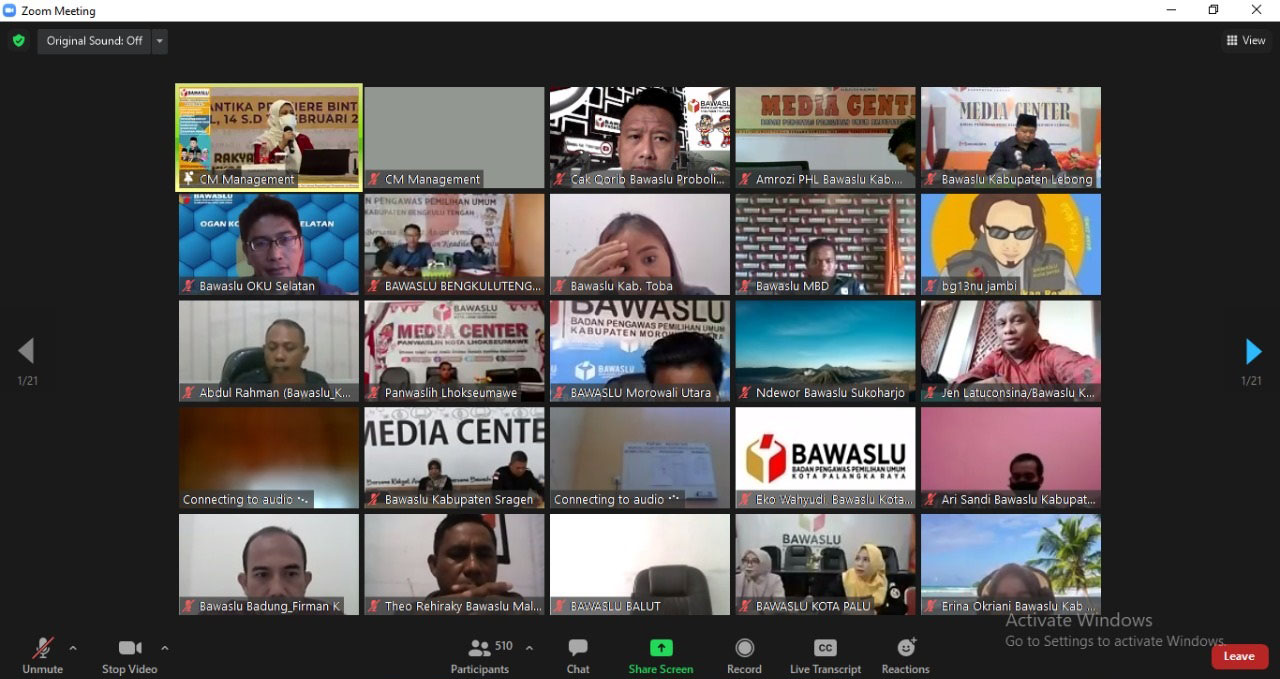
Task: Select Bawaslu Kab. Toba video tile
Action: pos(640,244)
